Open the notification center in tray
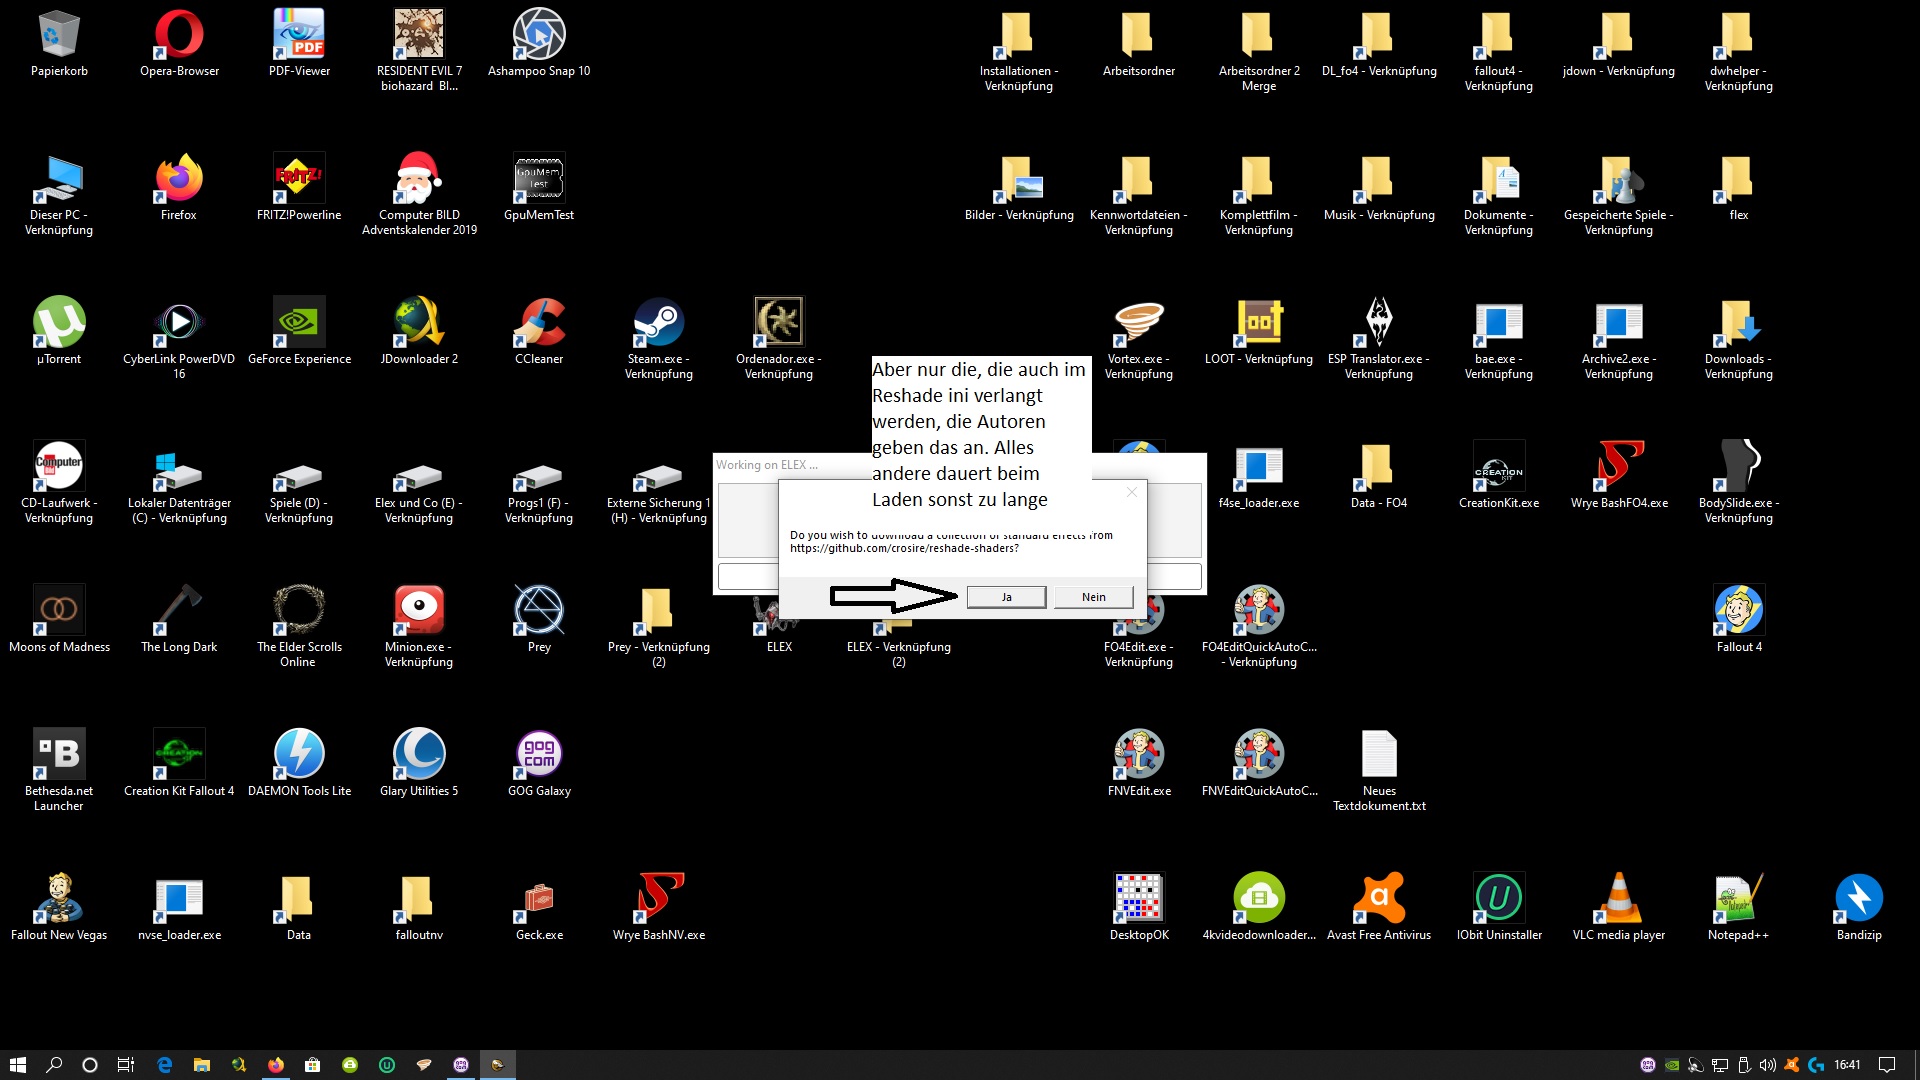This screenshot has width=1920, height=1080. click(1886, 1065)
